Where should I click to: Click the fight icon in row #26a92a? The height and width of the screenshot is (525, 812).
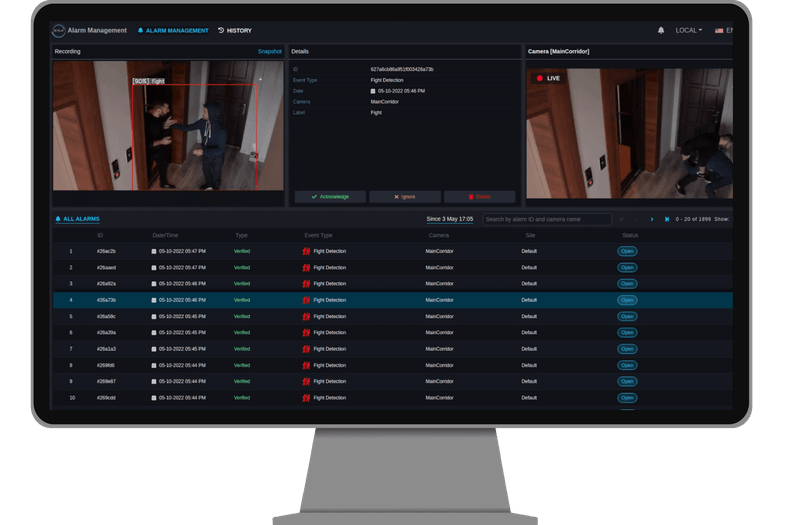click(306, 284)
